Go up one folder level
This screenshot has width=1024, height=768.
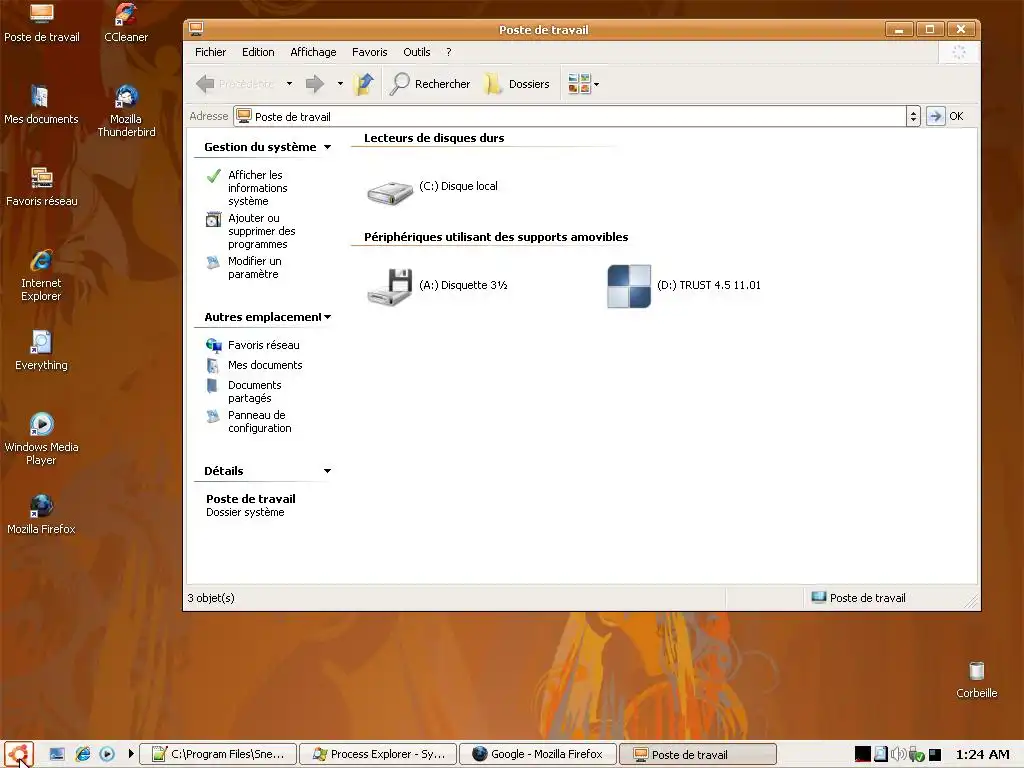coord(363,84)
